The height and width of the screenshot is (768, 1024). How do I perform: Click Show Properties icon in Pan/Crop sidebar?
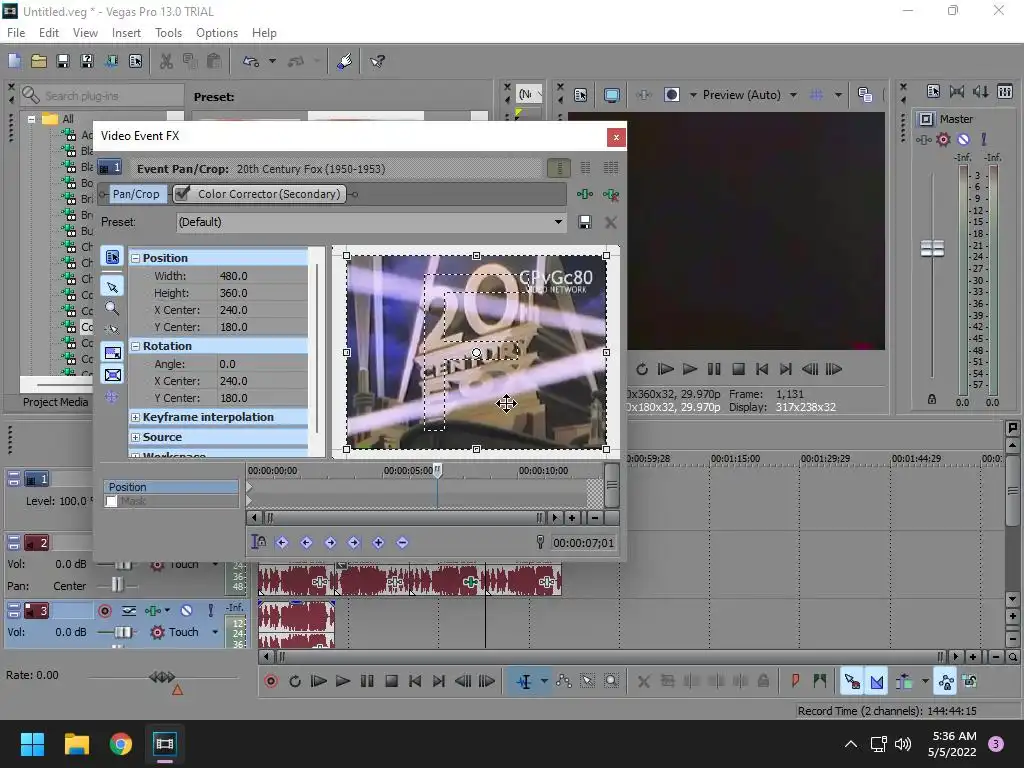pos(112,257)
